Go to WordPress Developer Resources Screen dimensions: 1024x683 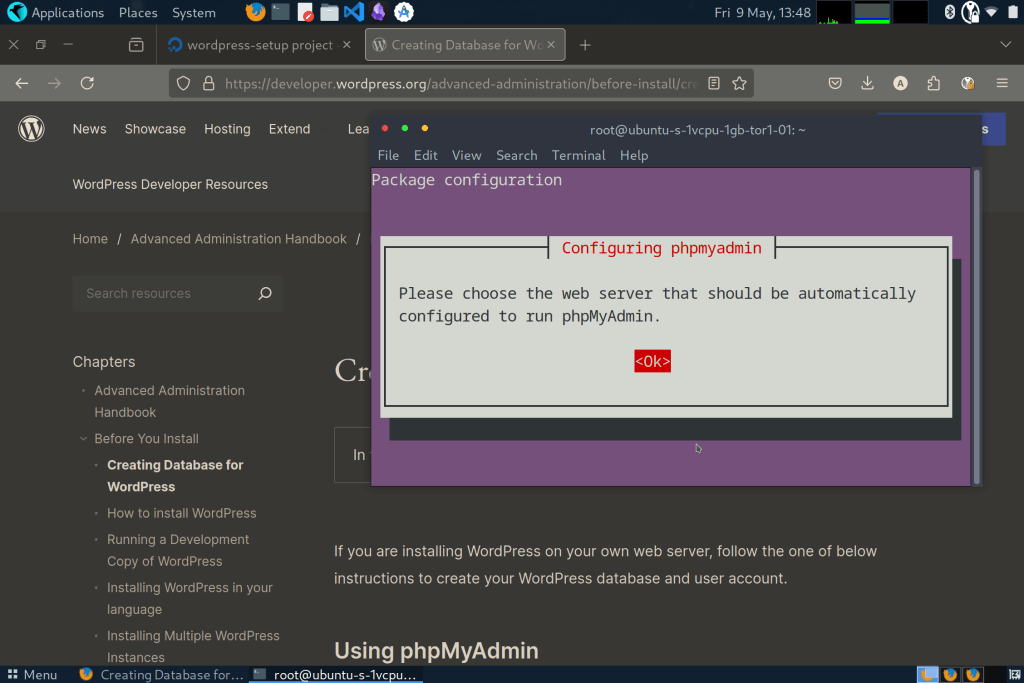pos(170,184)
